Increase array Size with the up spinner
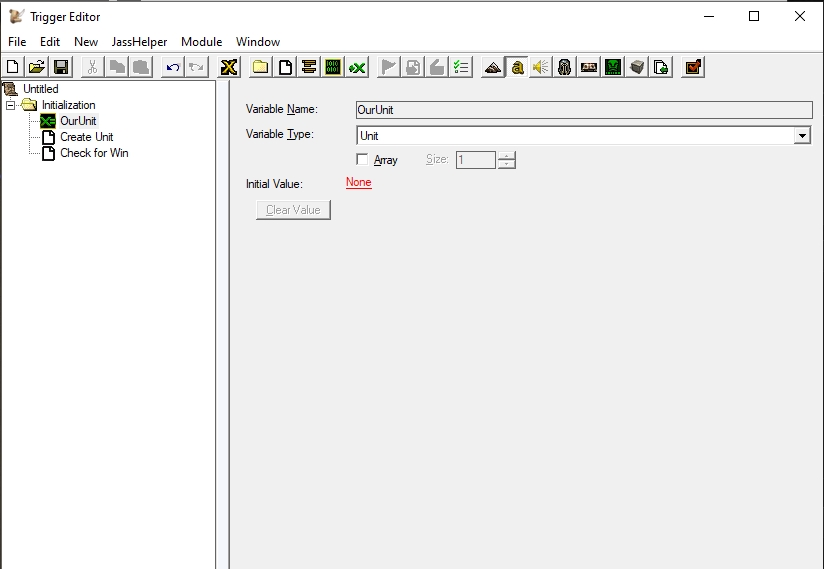 [507, 156]
